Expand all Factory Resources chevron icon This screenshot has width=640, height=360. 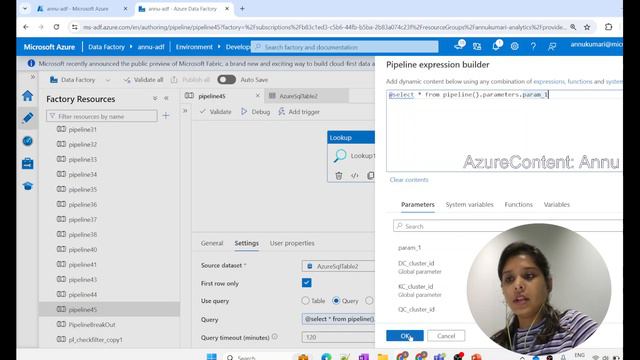tap(155, 98)
